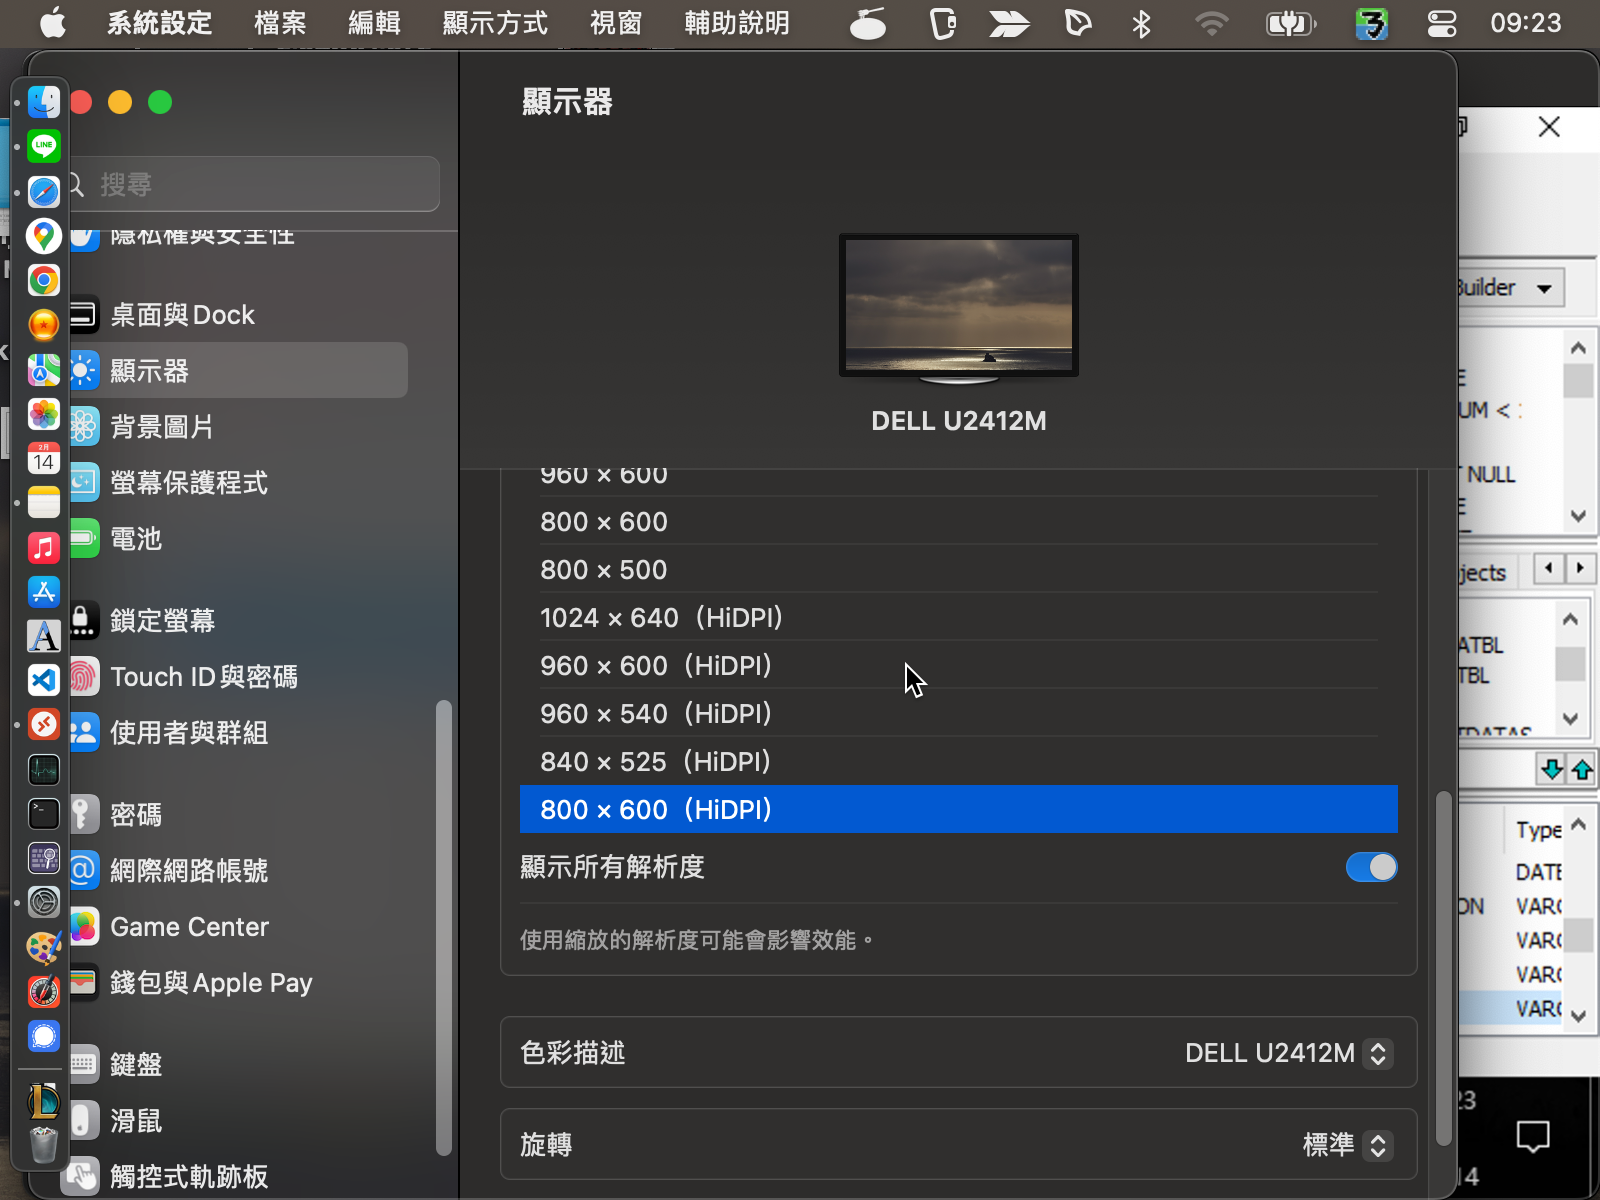Open Notes from the Dock
This screenshot has width=1600, height=1200.
tap(44, 502)
